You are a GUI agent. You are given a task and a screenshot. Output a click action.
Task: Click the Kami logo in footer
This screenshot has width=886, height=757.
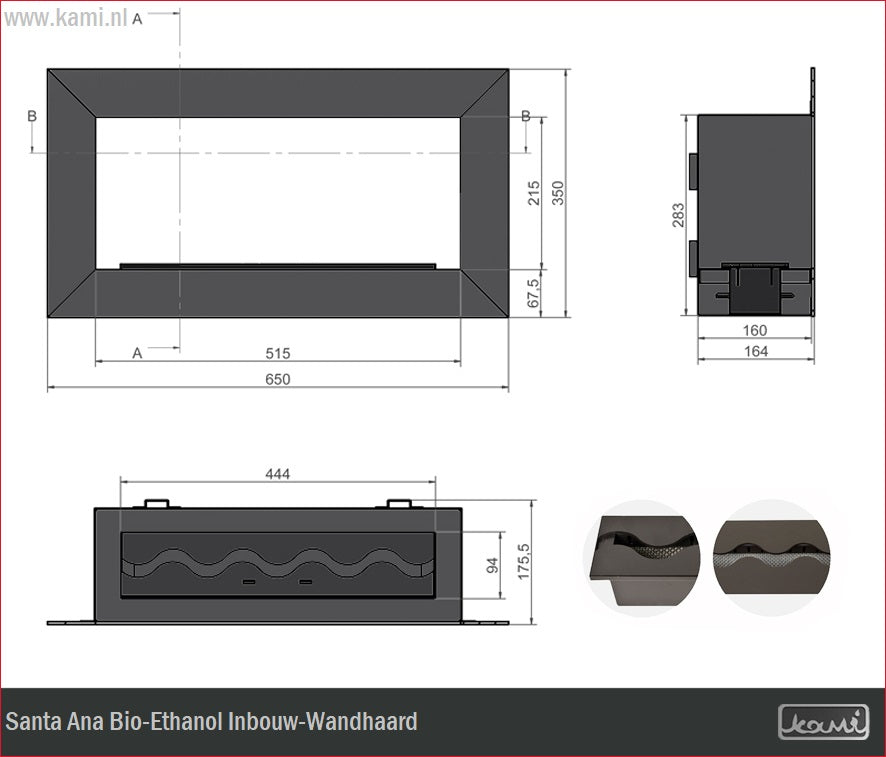pyautogui.click(x=823, y=721)
